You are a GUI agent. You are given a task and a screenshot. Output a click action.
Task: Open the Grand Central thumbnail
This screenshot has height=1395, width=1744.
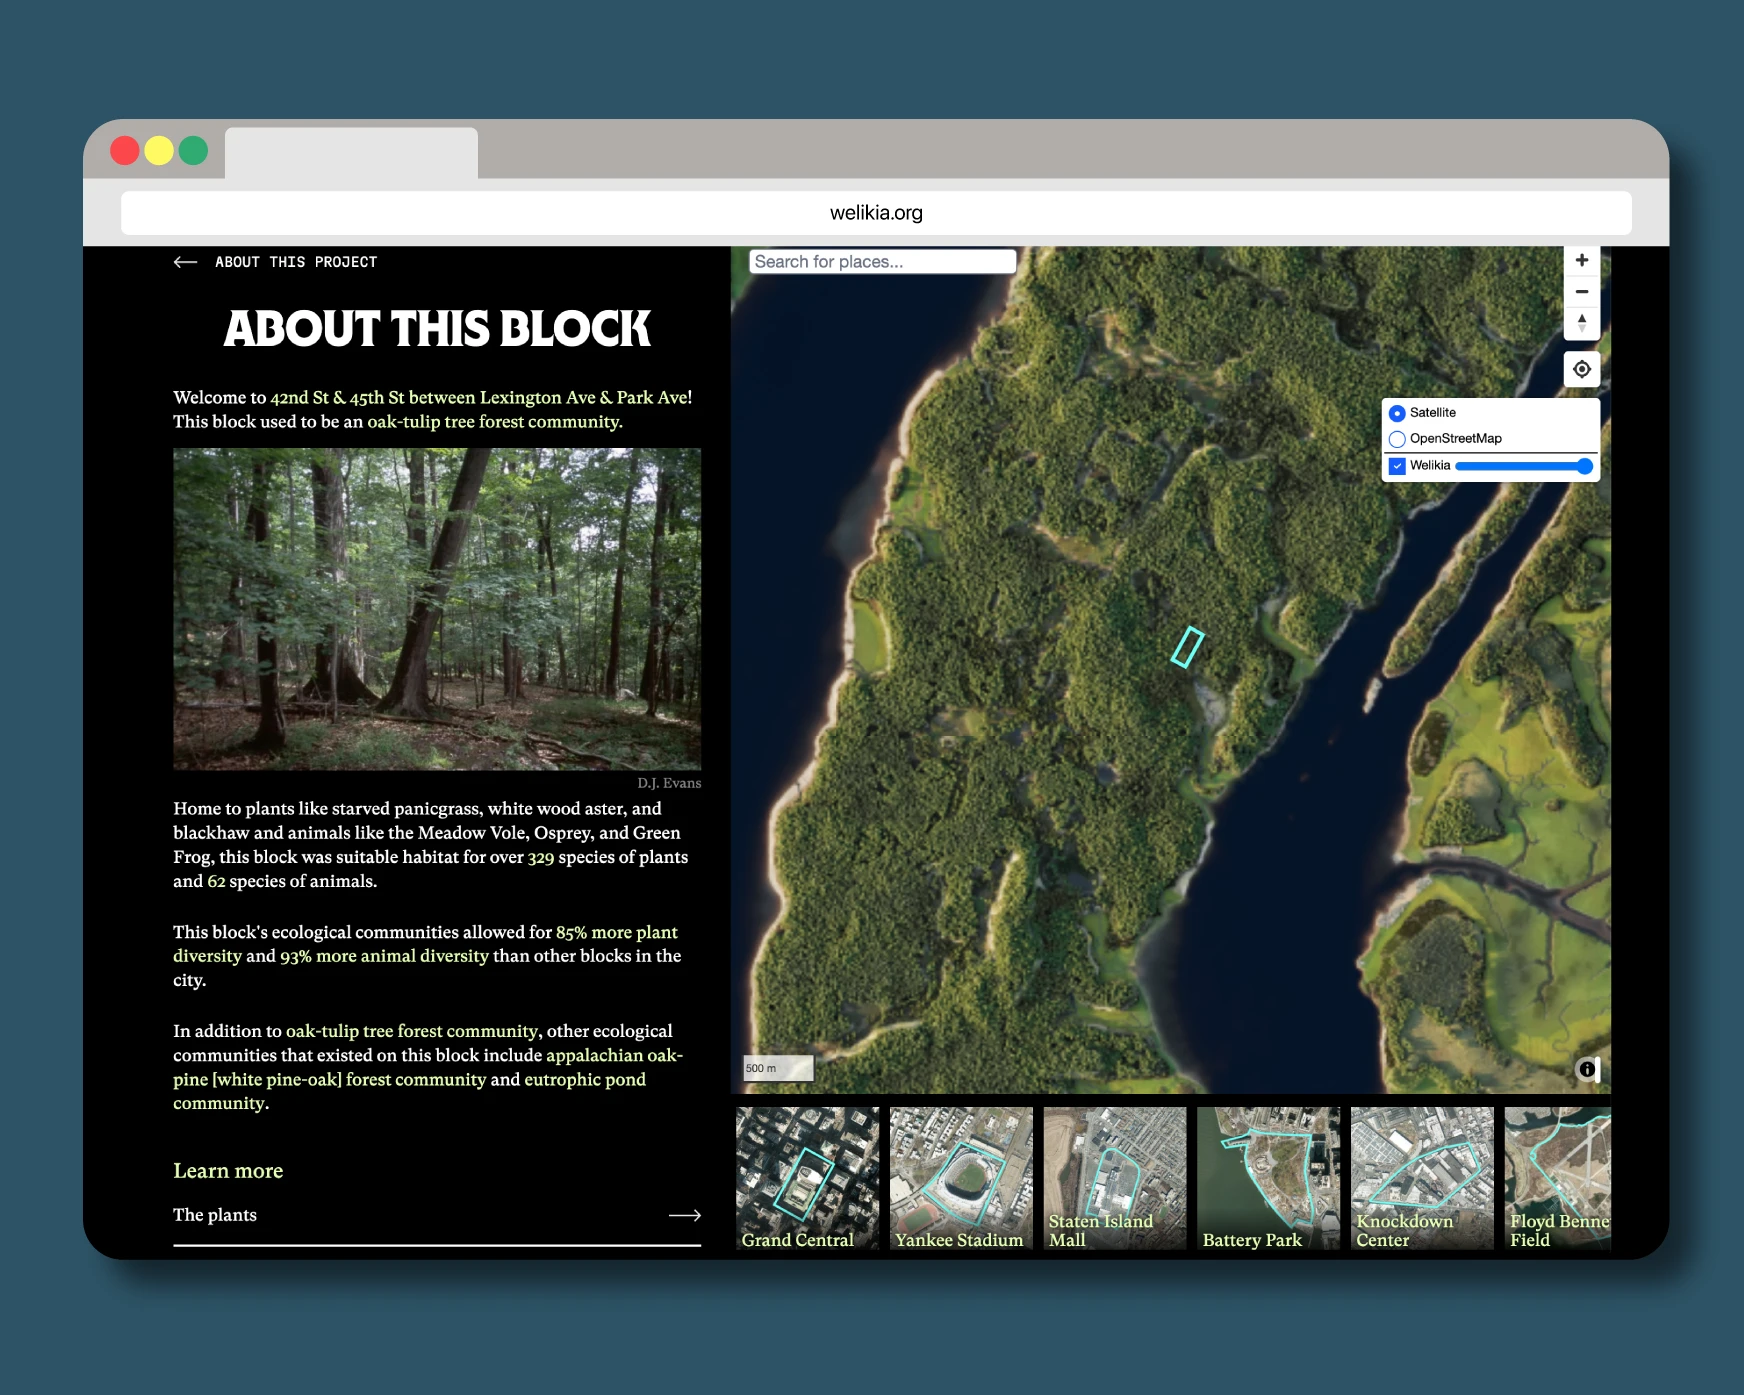tap(807, 1178)
